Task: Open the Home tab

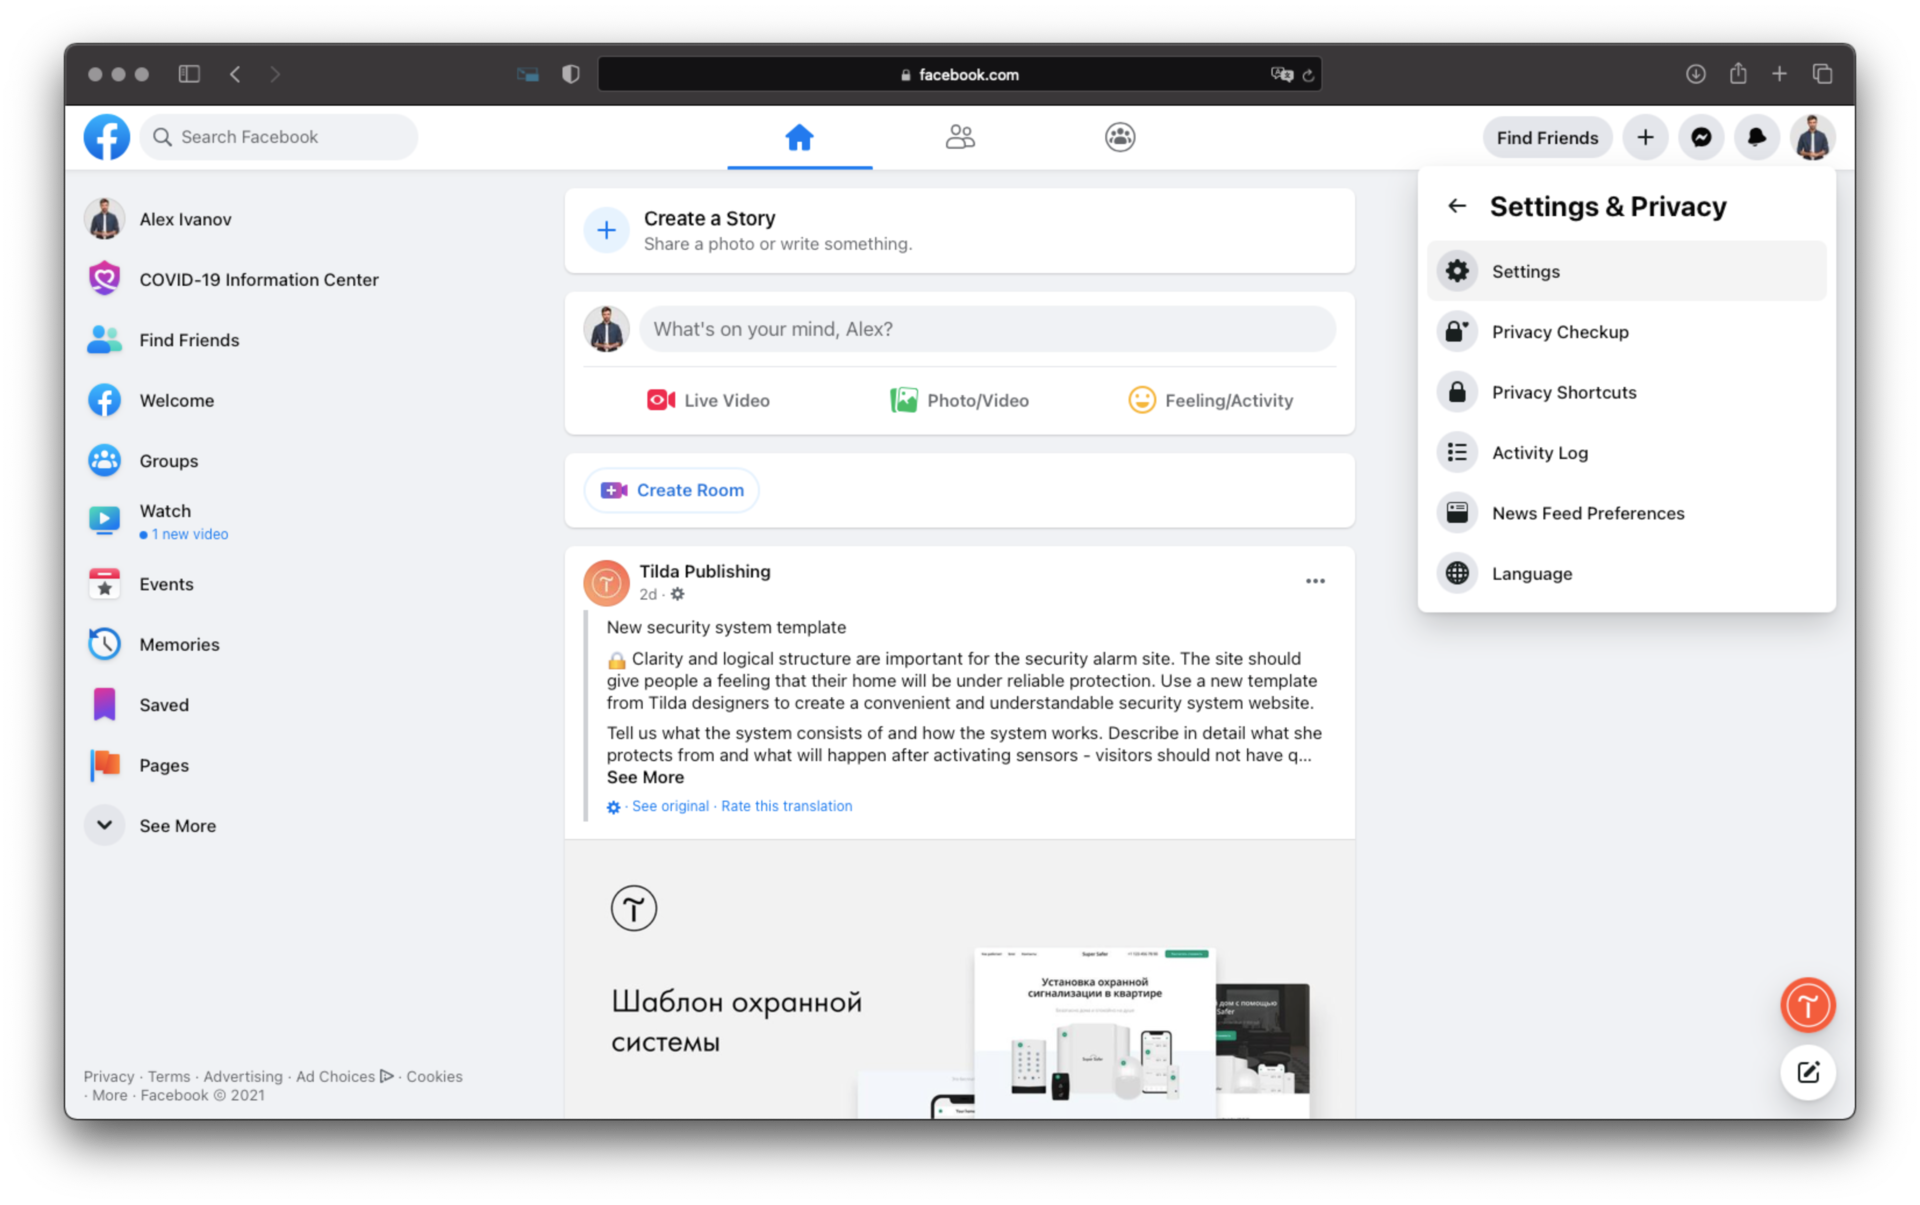Action: 799,137
